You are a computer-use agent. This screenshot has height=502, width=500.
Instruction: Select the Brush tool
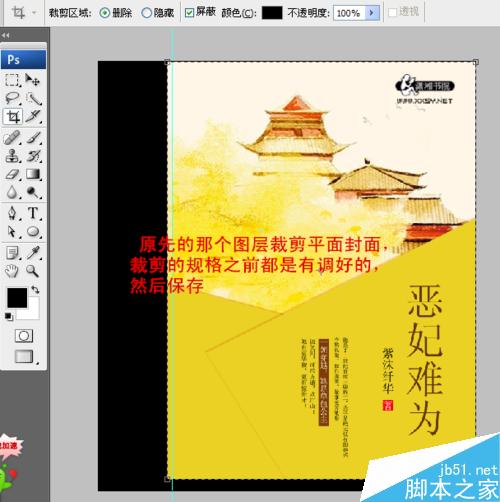(x=33, y=138)
